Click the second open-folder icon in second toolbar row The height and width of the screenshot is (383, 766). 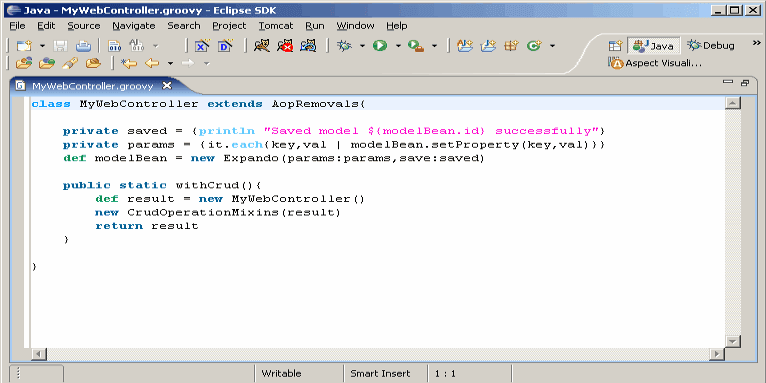click(x=47, y=63)
